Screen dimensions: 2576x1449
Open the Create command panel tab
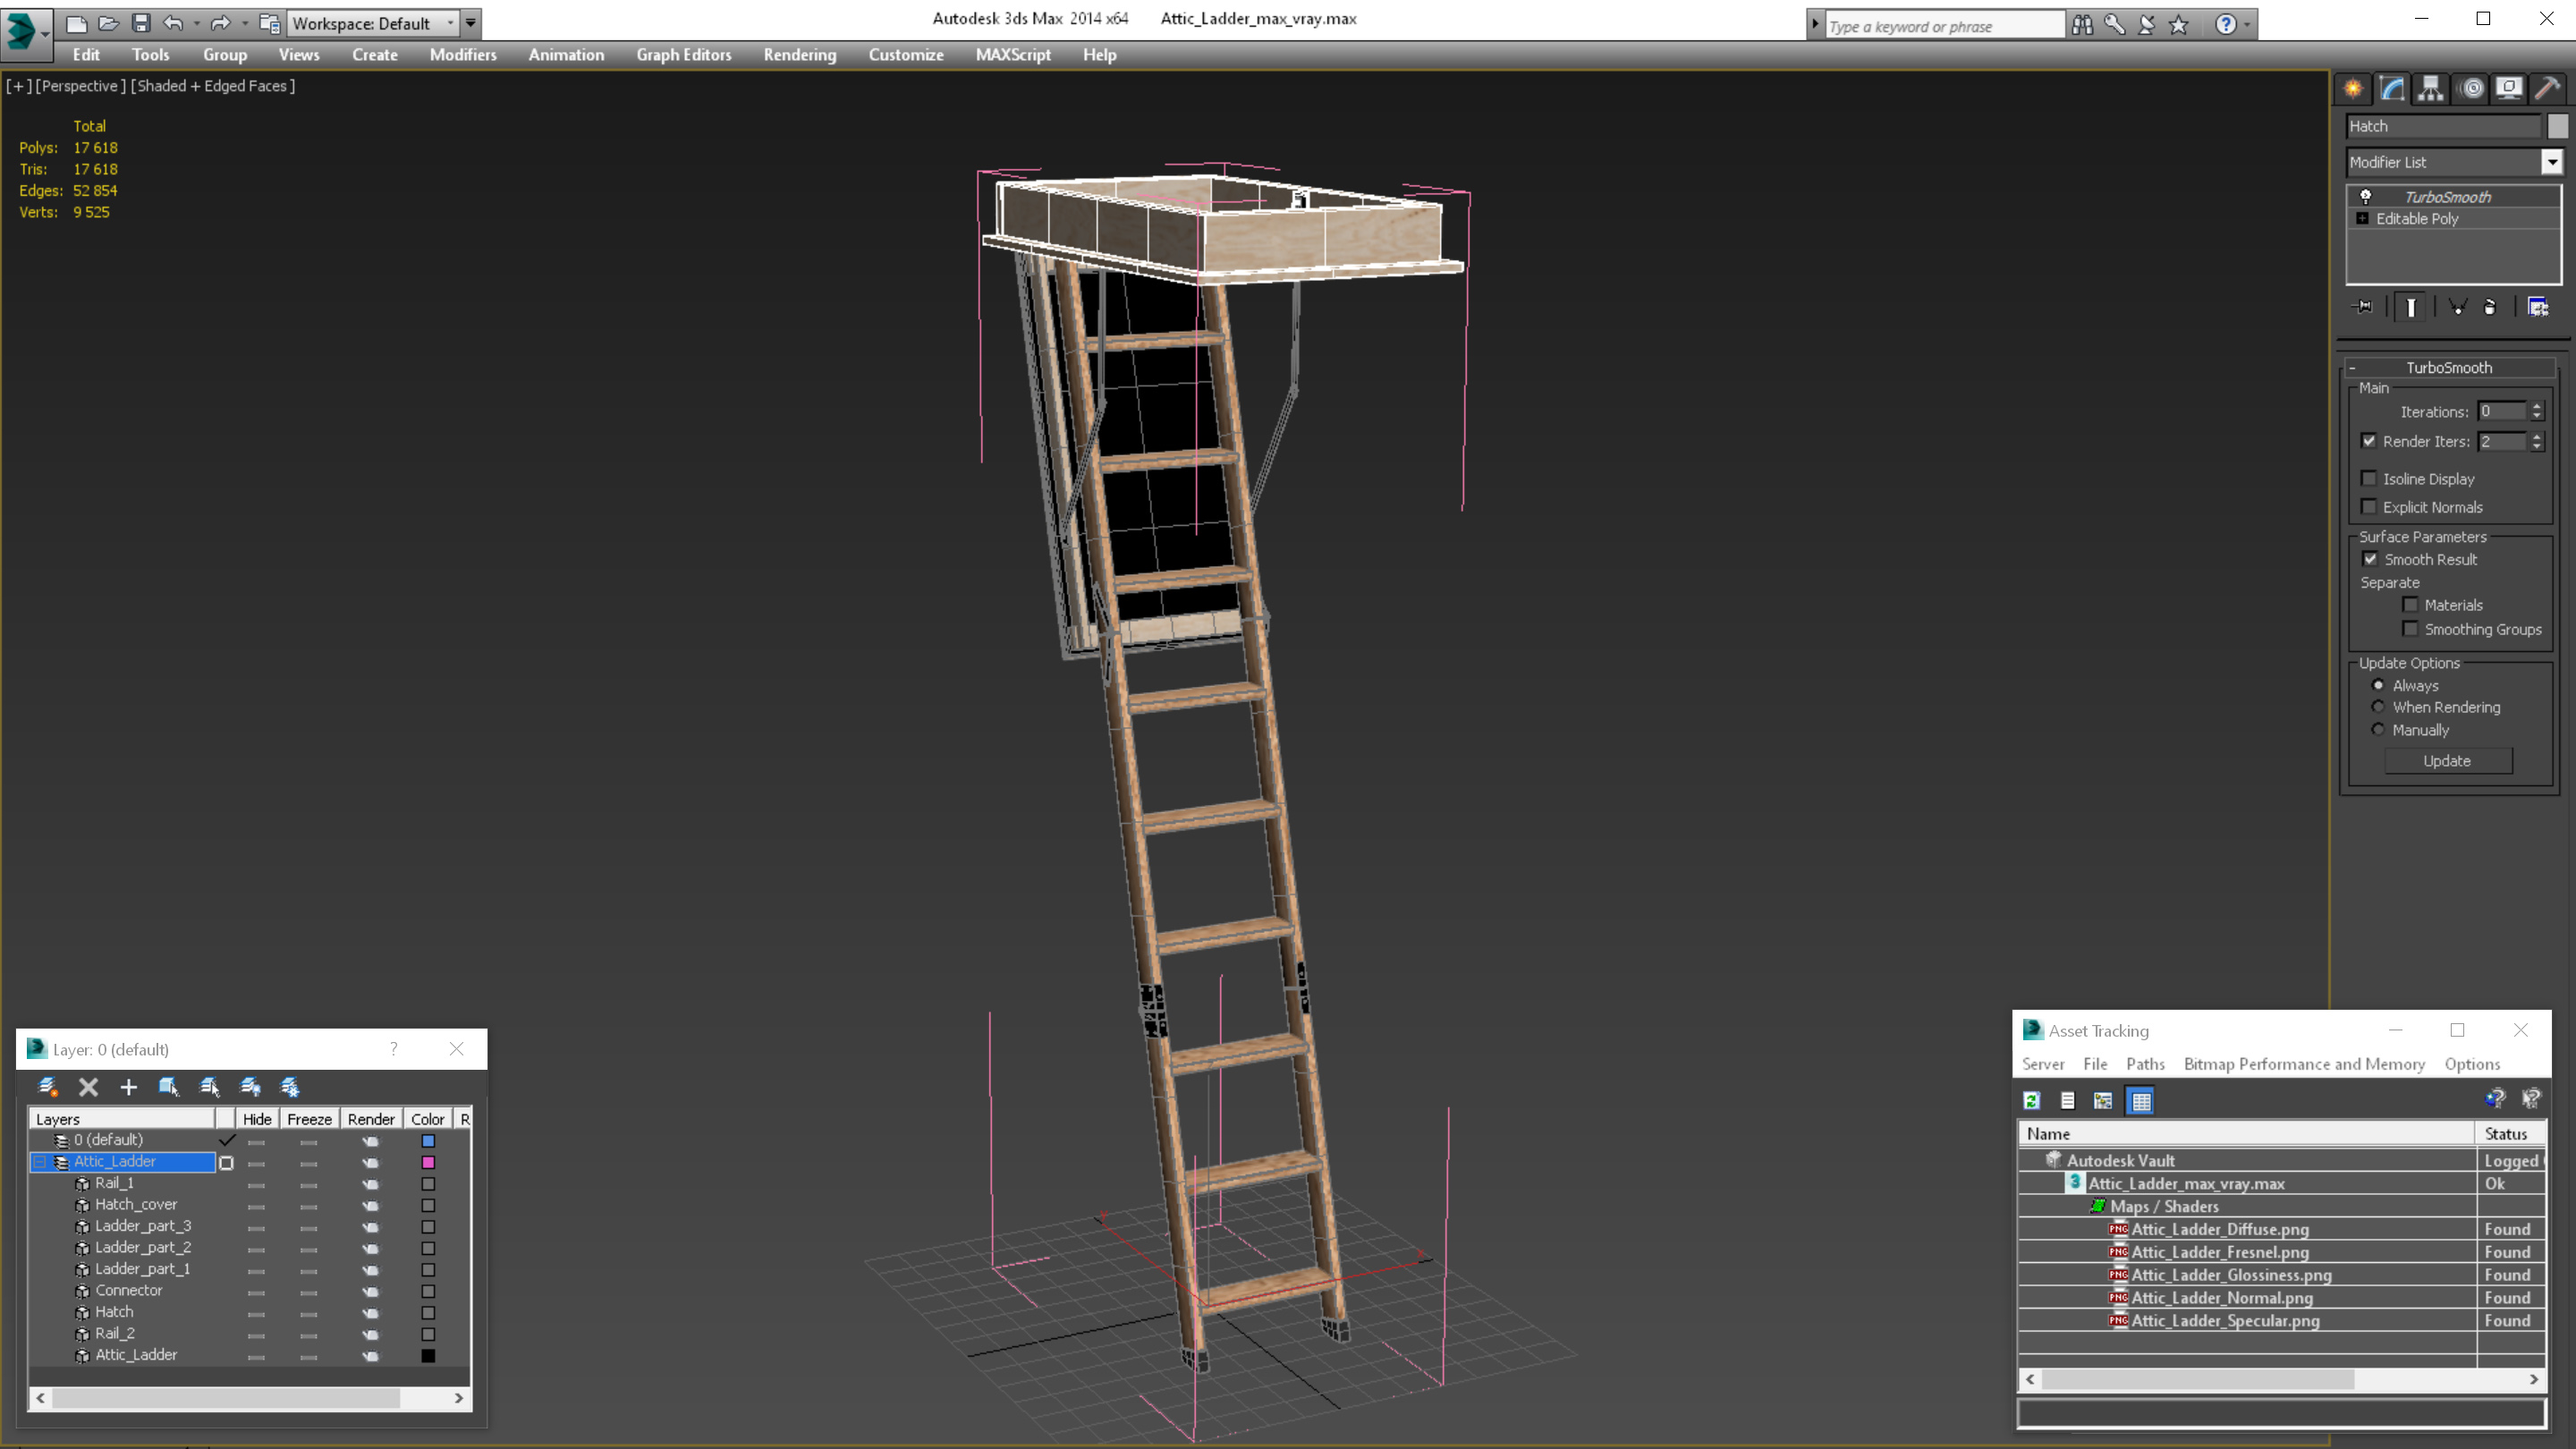[x=2353, y=89]
